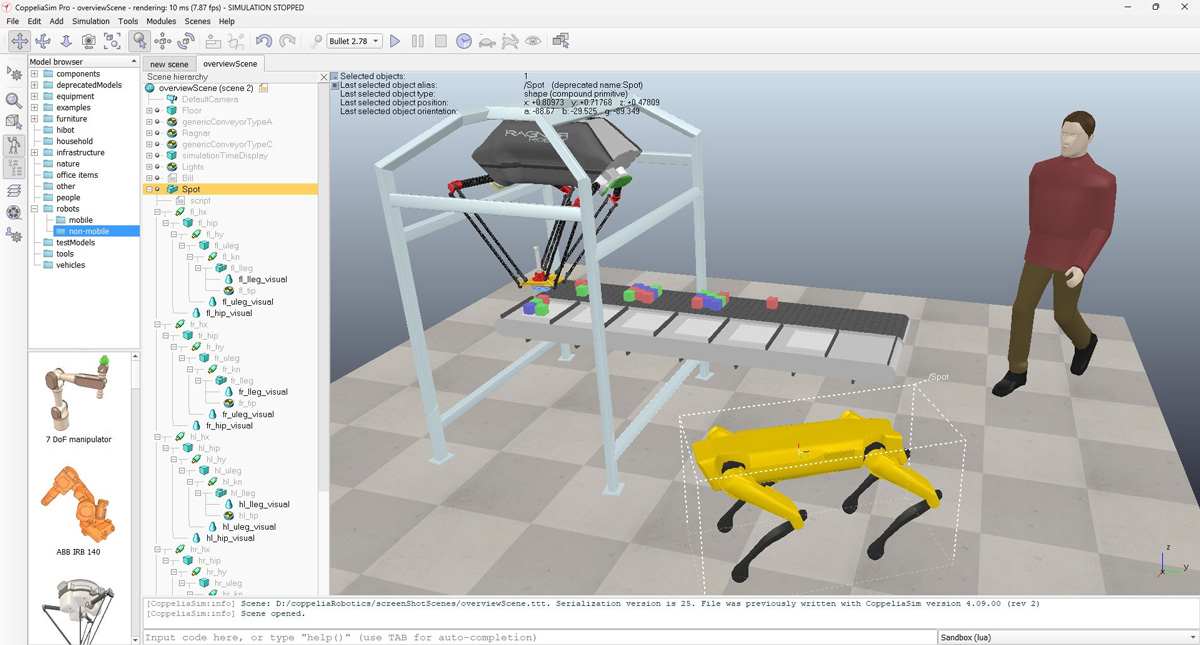
Task: Expand the Ragnar node in hierarchy
Action: pos(150,133)
